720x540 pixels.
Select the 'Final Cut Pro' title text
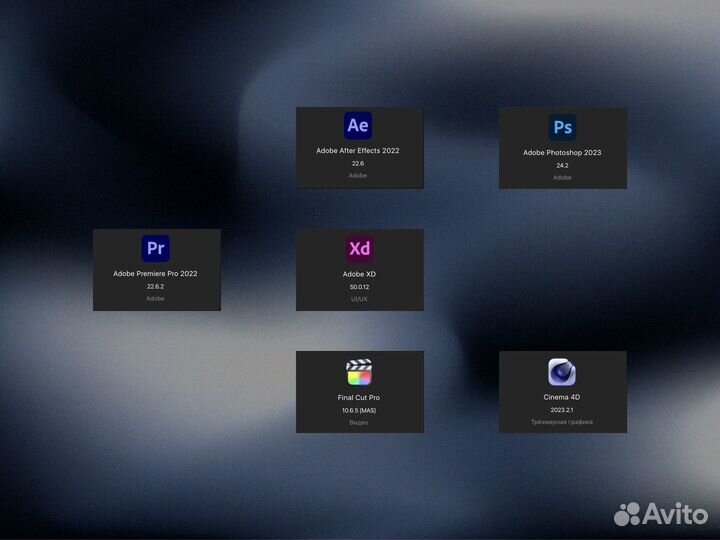pos(359,398)
